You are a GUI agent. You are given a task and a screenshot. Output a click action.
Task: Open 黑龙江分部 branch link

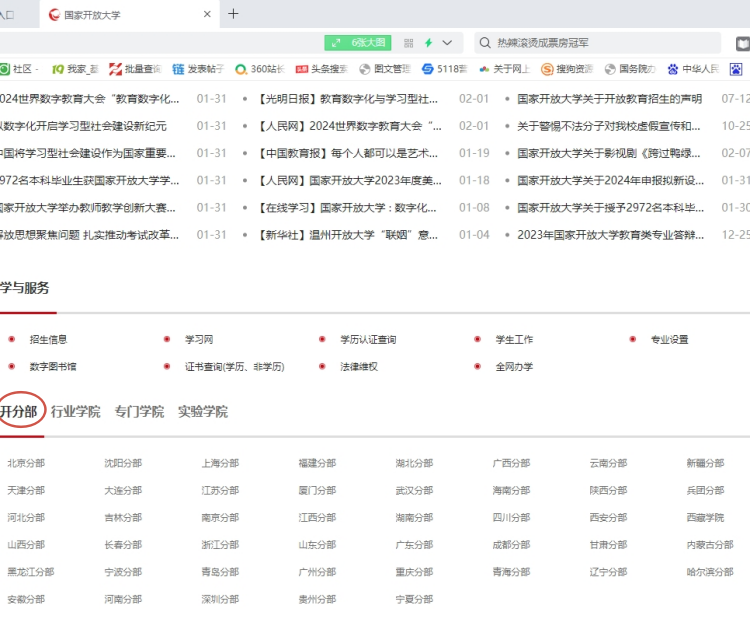(31, 572)
